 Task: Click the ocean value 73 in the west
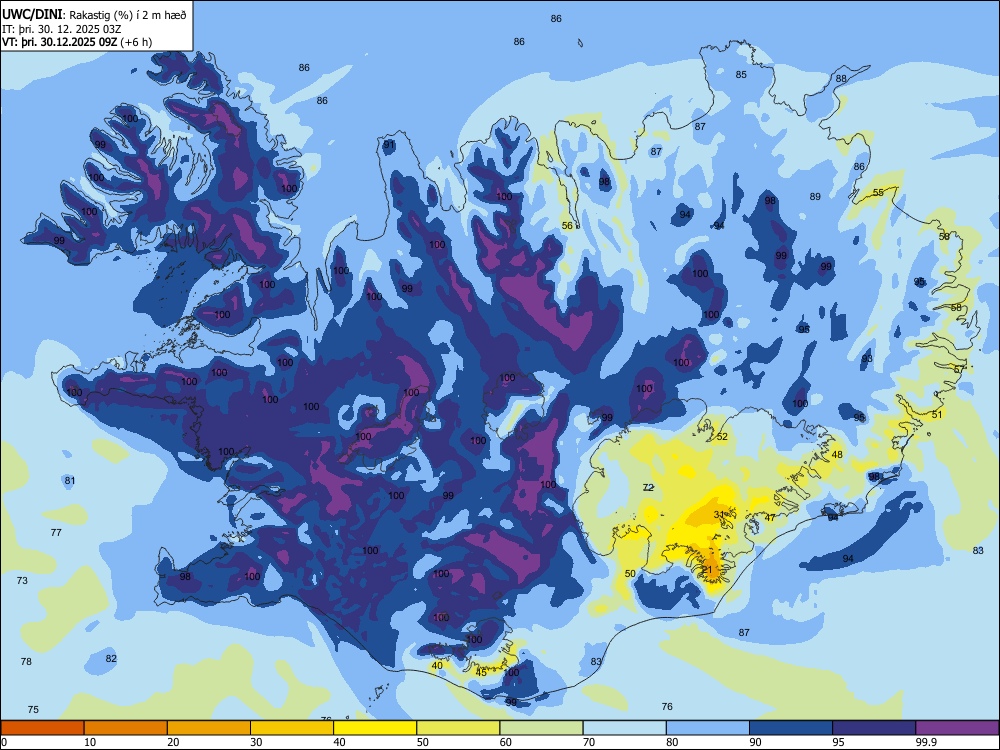tap(22, 580)
